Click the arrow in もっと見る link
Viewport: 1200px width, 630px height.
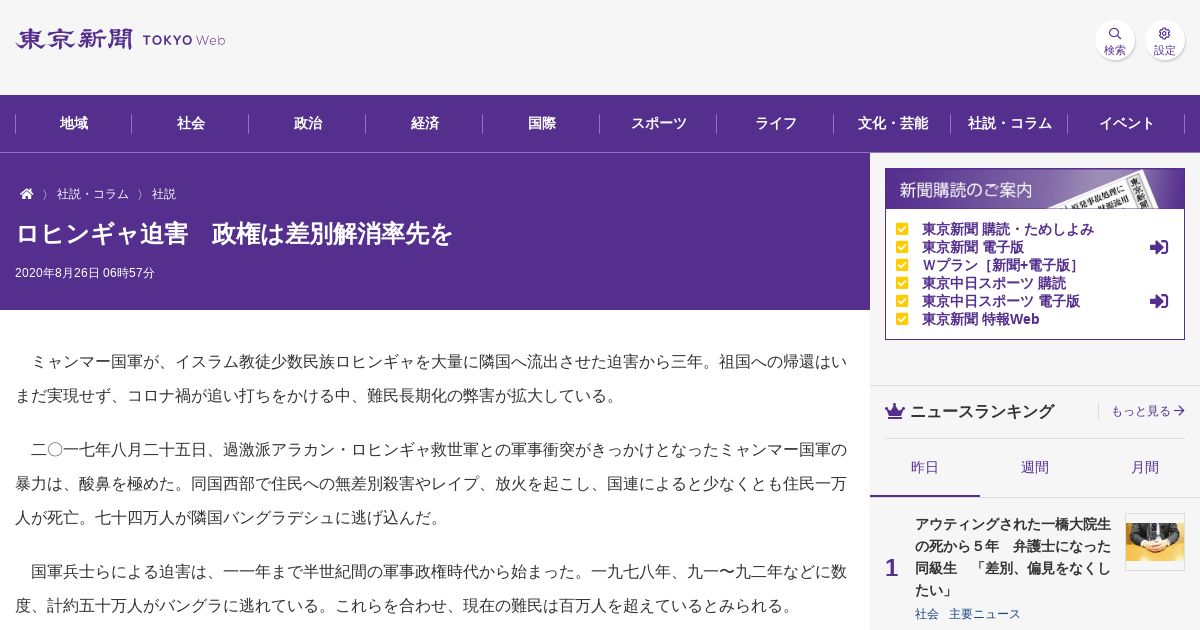click(1179, 411)
